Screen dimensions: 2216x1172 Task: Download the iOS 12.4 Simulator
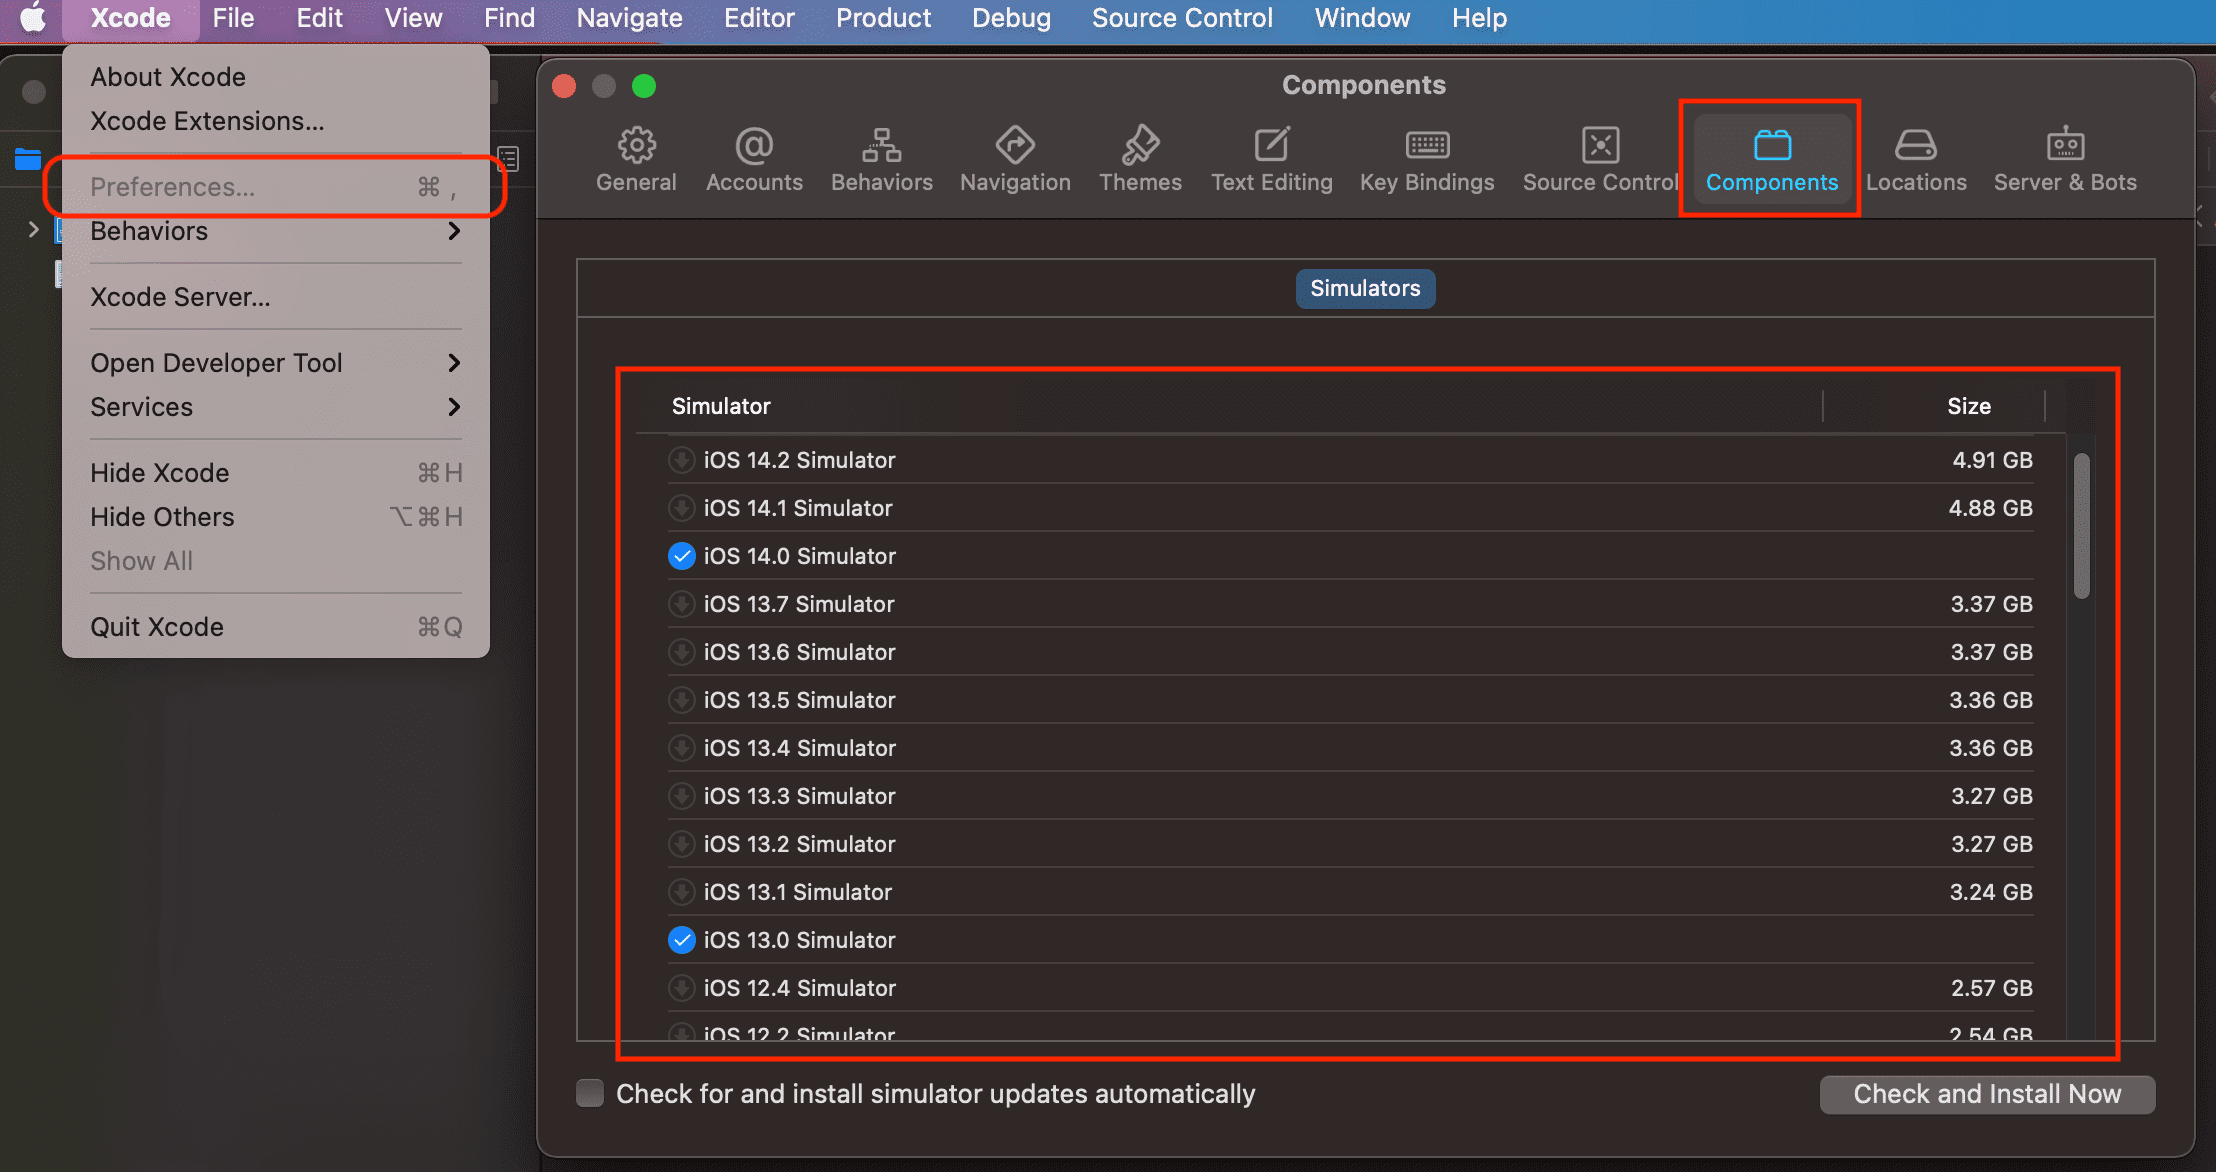click(x=681, y=988)
